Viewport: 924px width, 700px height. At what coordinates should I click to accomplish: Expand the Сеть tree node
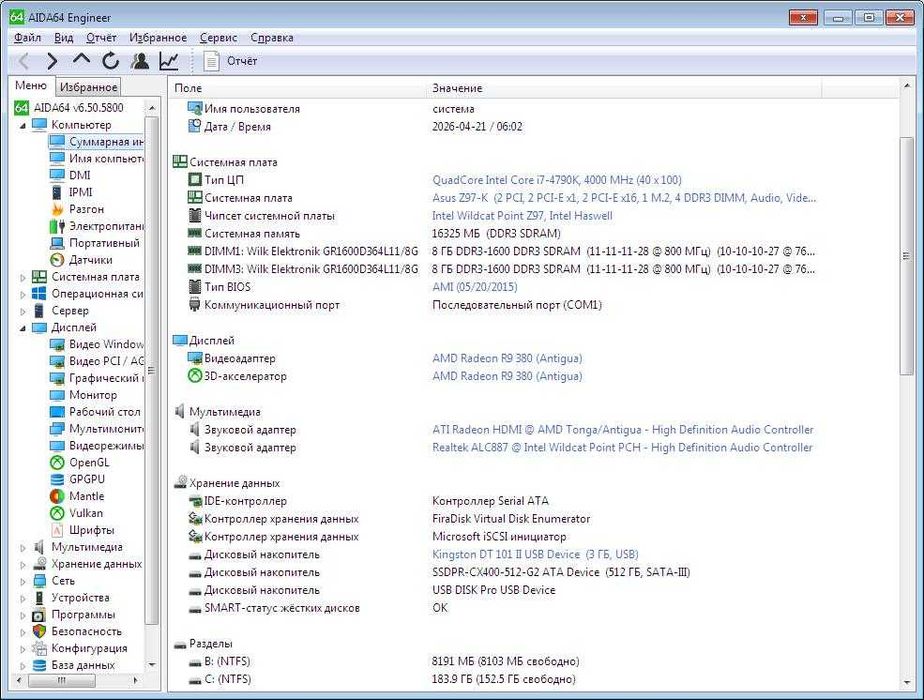[23, 581]
